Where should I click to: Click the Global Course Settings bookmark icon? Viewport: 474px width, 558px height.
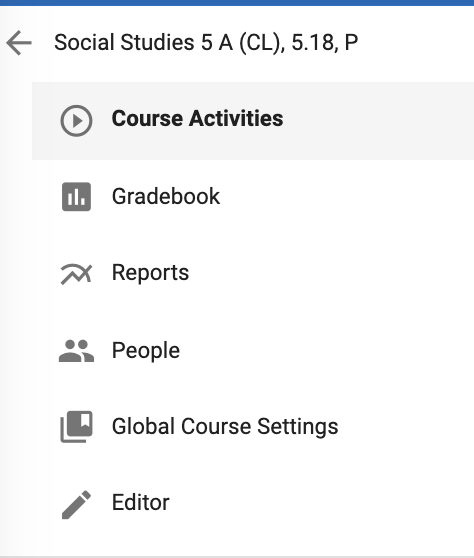[x=76, y=427]
